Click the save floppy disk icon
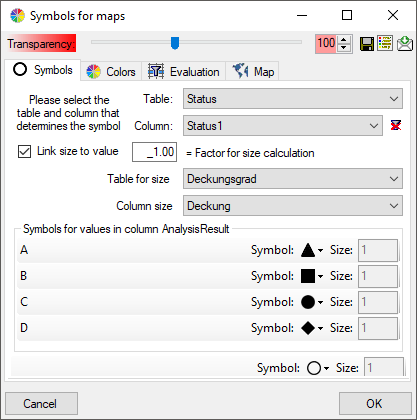Viewport: 417px width, 420px height. (367, 44)
